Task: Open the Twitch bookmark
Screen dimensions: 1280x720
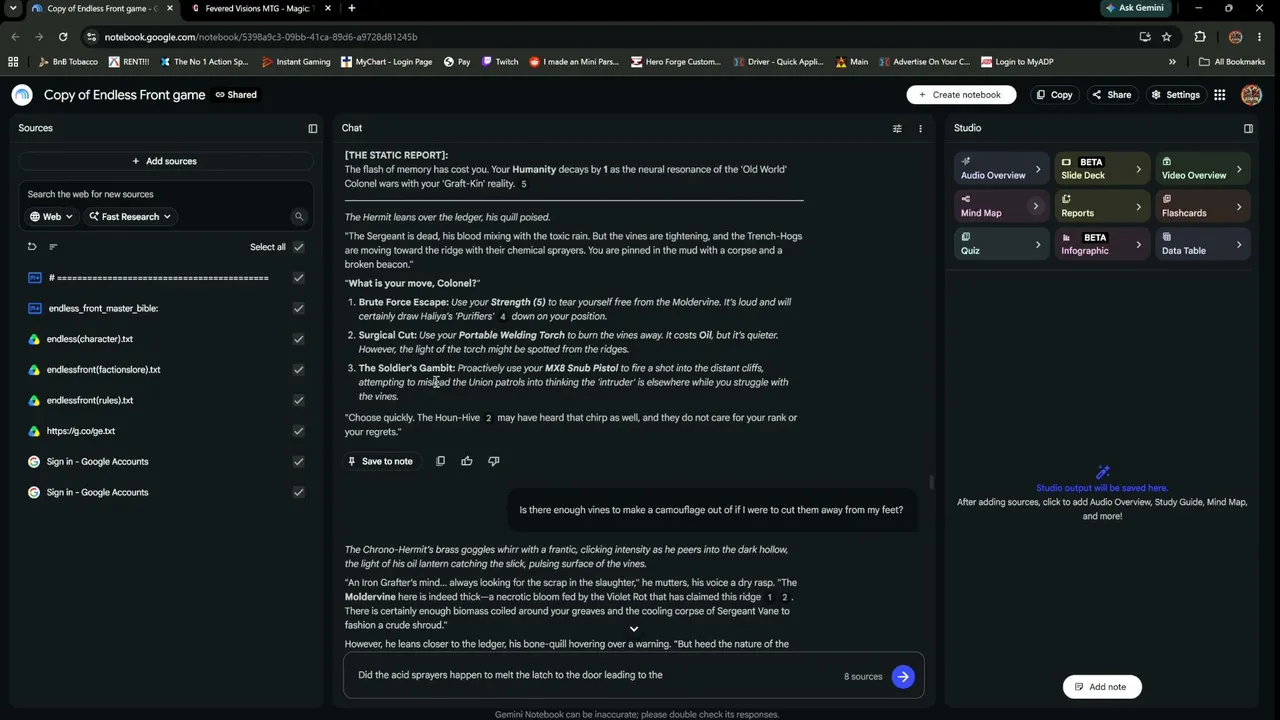Action: pos(500,62)
